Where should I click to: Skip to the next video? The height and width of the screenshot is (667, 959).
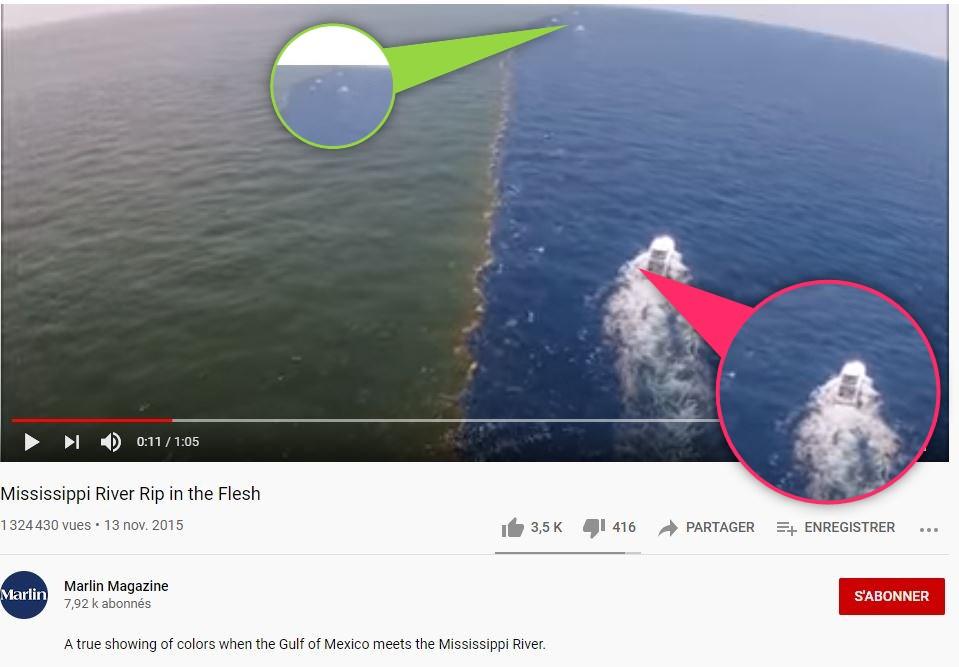(72, 441)
